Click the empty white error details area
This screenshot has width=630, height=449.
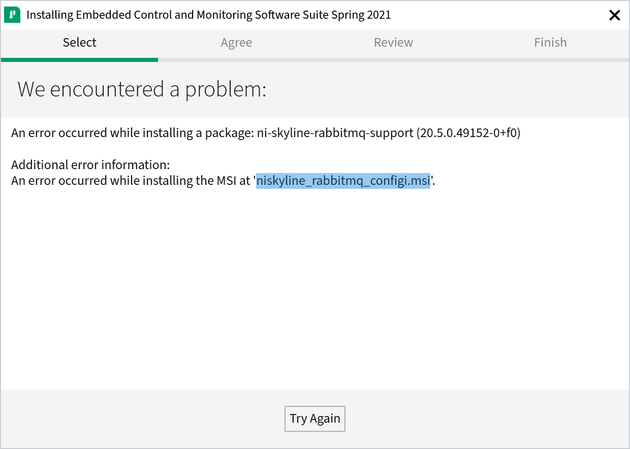(x=315, y=290)
